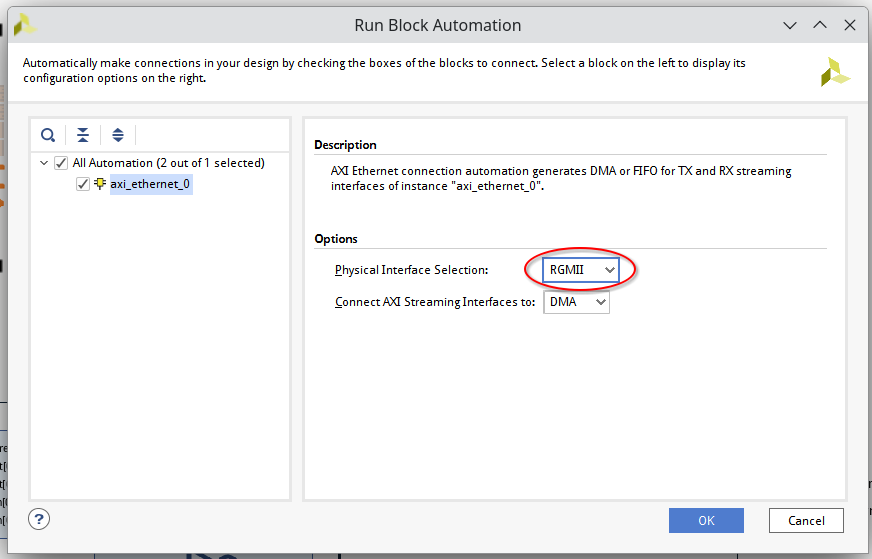The image size is (872, 559).
Task: Toggle the All Automation checkbox
Action: [x=61, y=163]
